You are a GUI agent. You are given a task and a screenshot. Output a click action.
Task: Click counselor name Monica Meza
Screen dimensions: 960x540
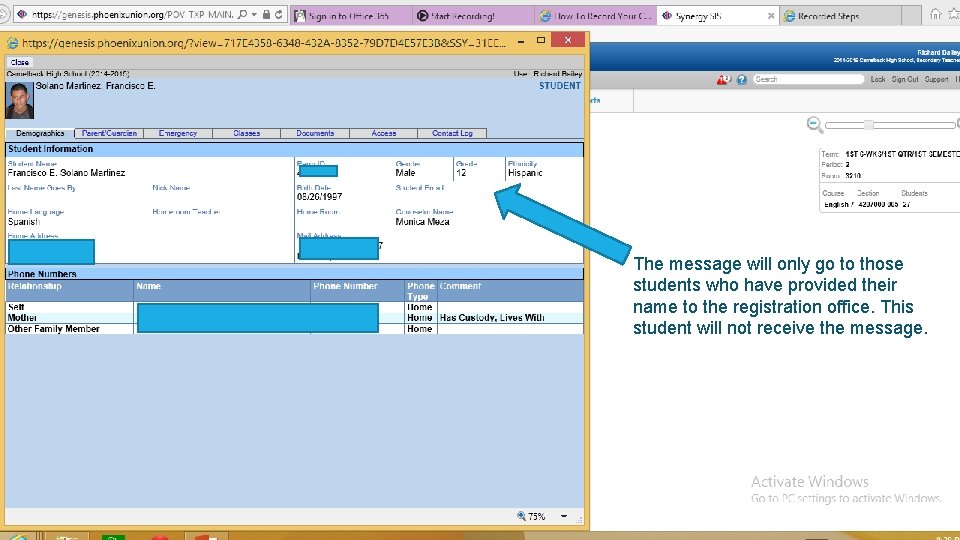[422, 222]
